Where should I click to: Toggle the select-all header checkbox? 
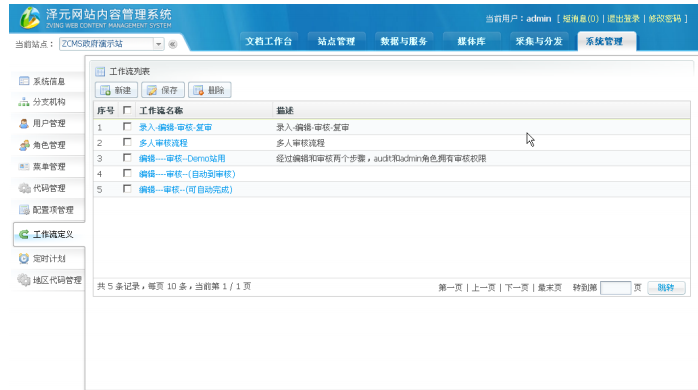[x=127, y=110]
